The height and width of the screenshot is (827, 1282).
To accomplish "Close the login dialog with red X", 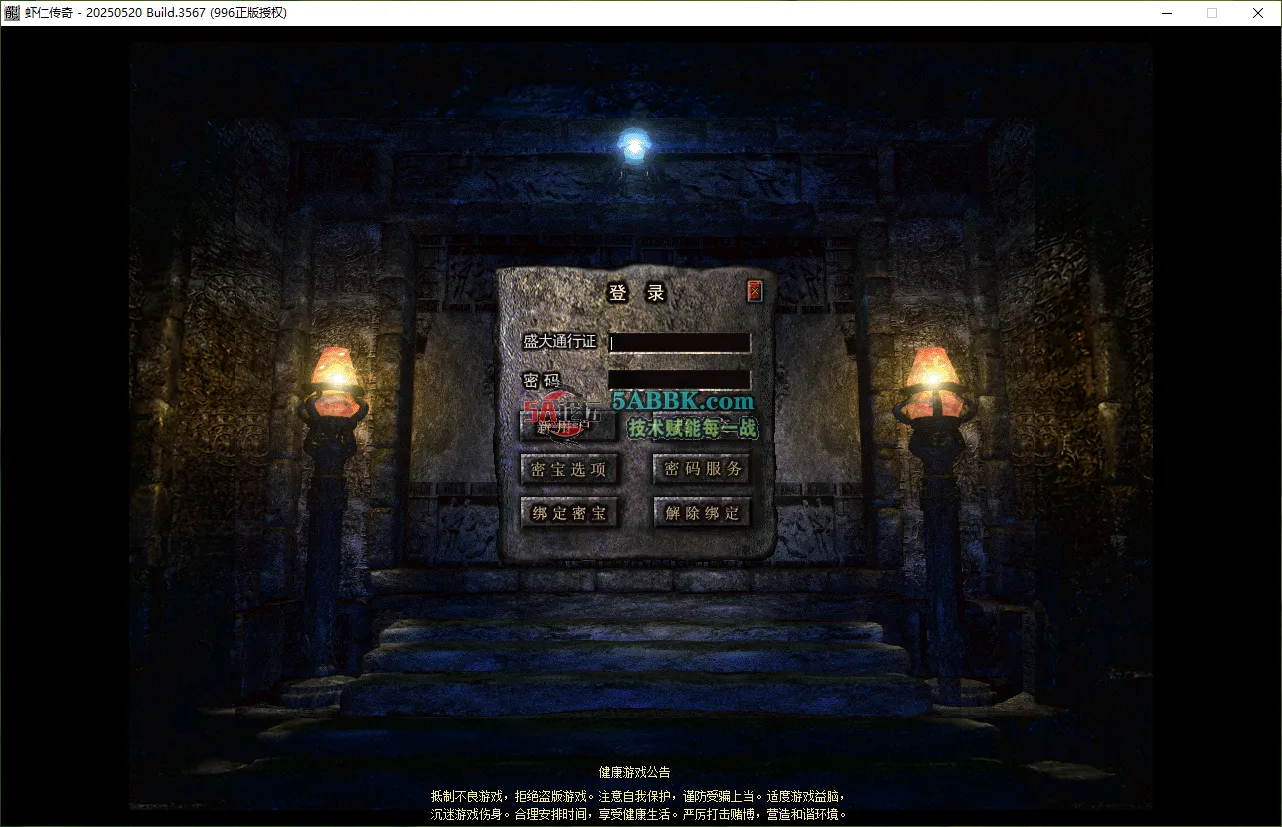I will [x=755, y=291].
